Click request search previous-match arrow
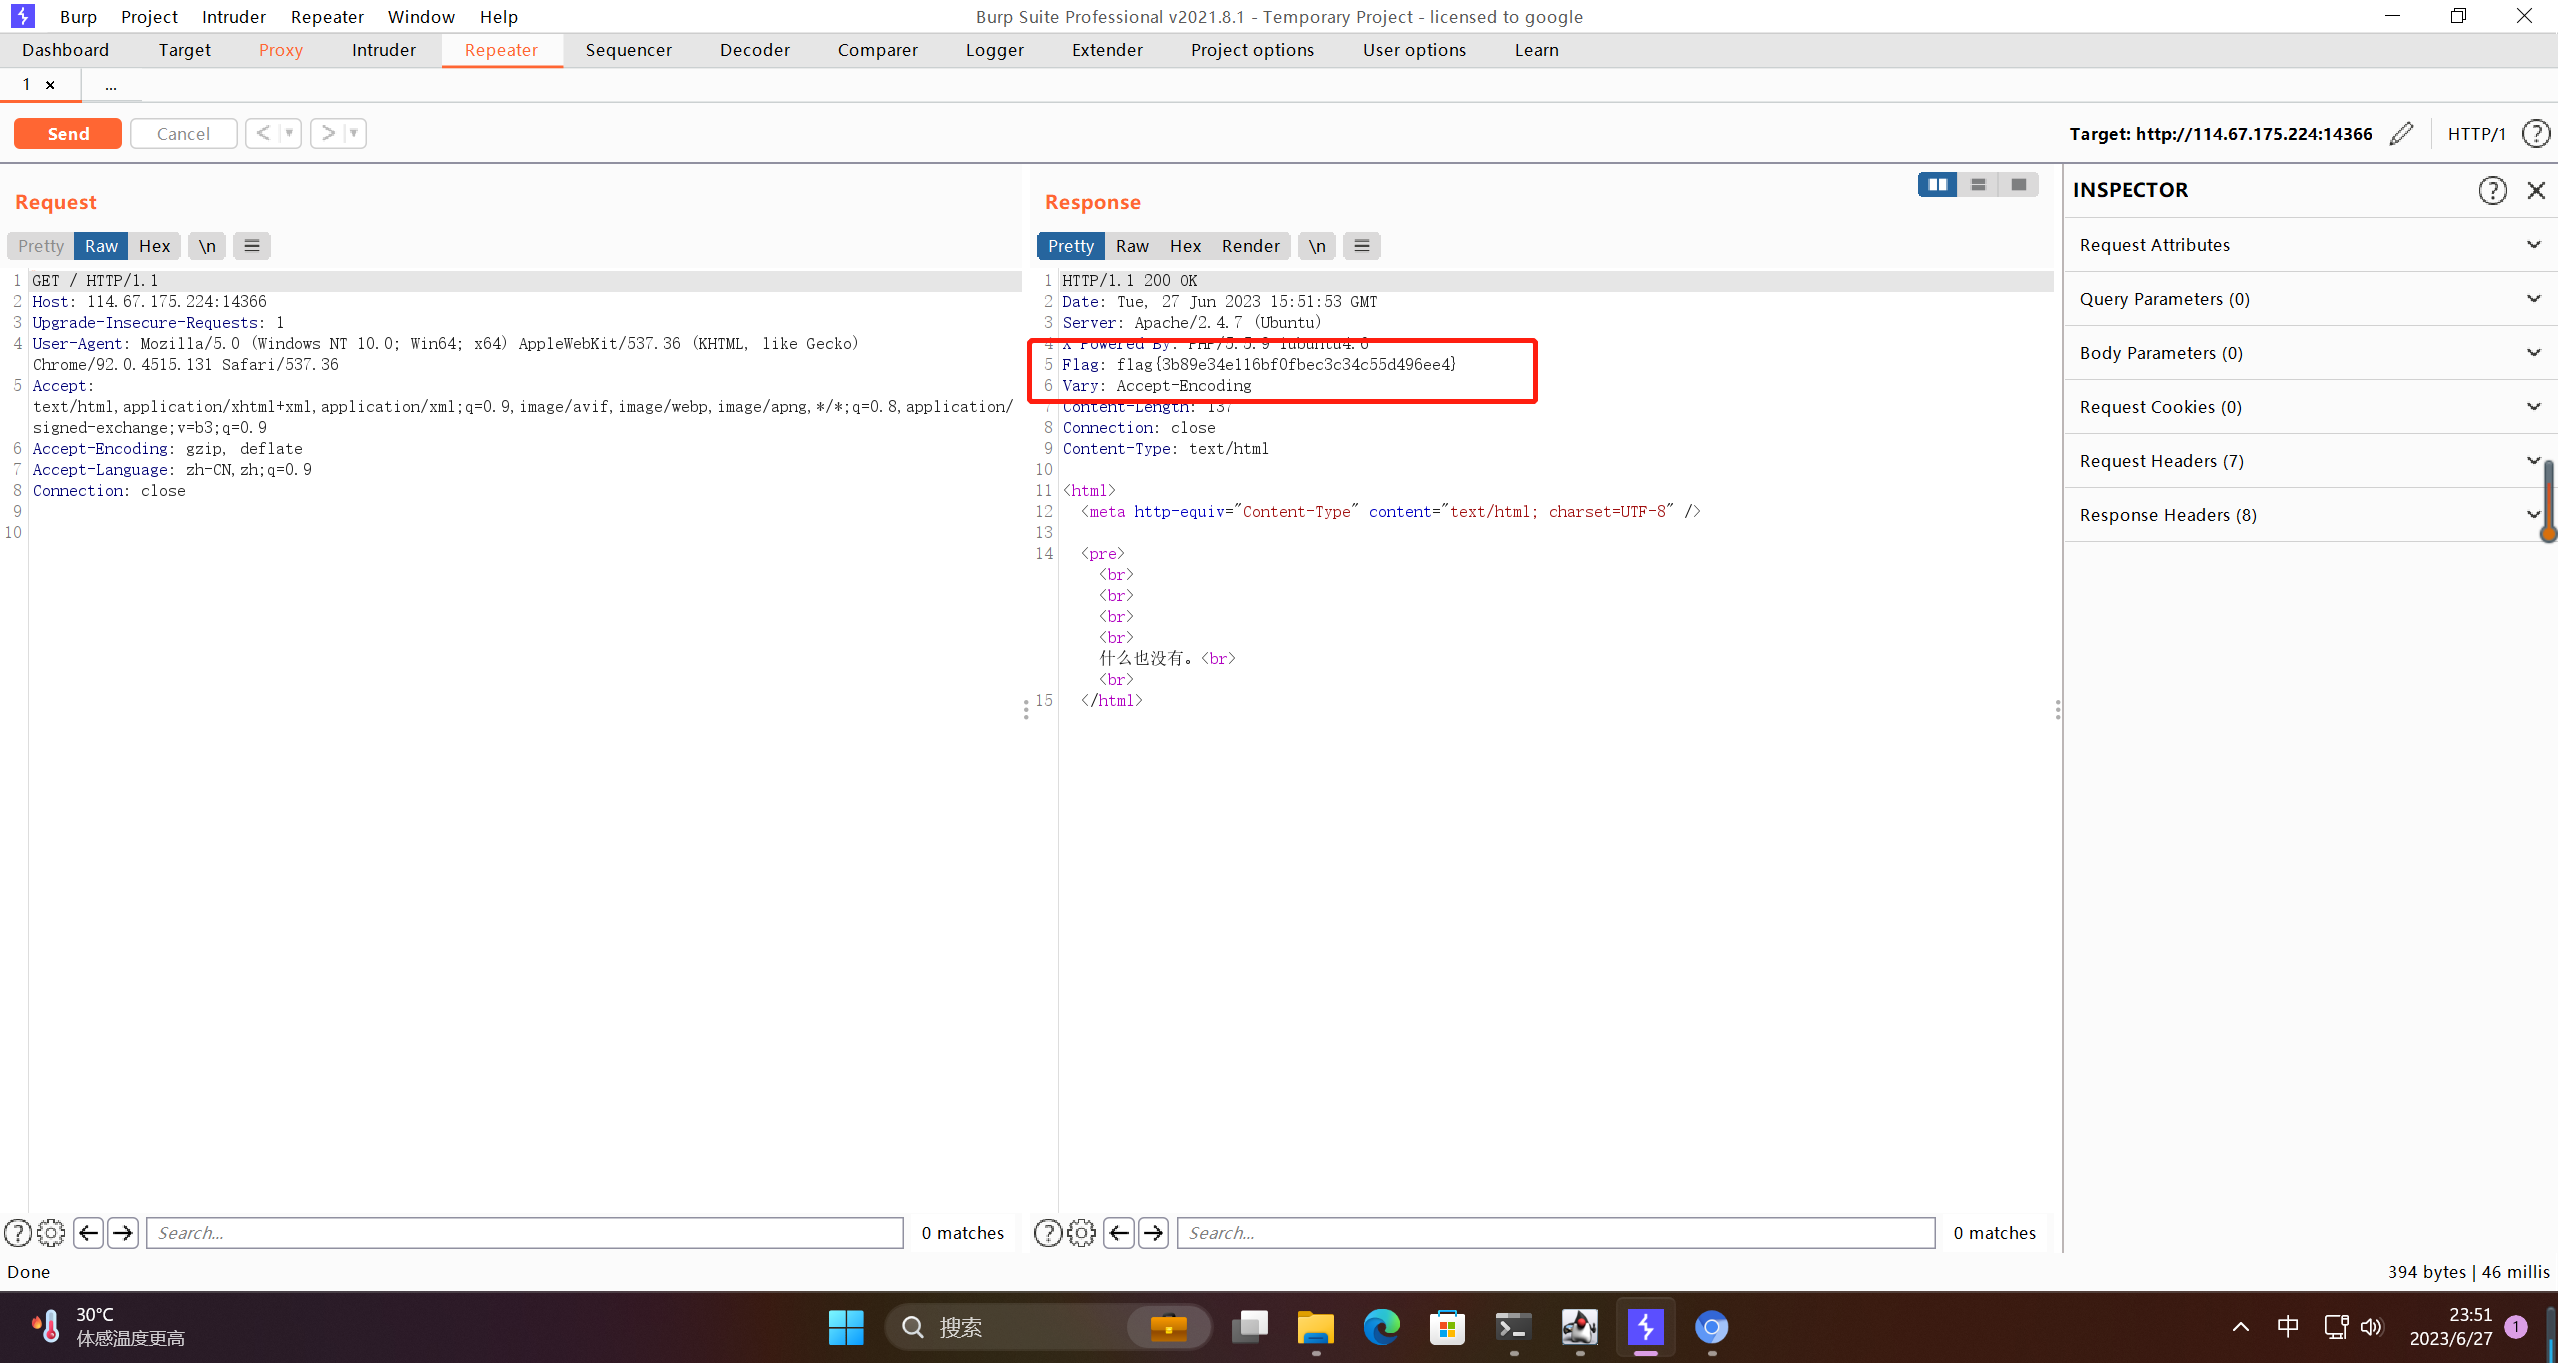The image size is (2558, 1363). click(88, 1233)
